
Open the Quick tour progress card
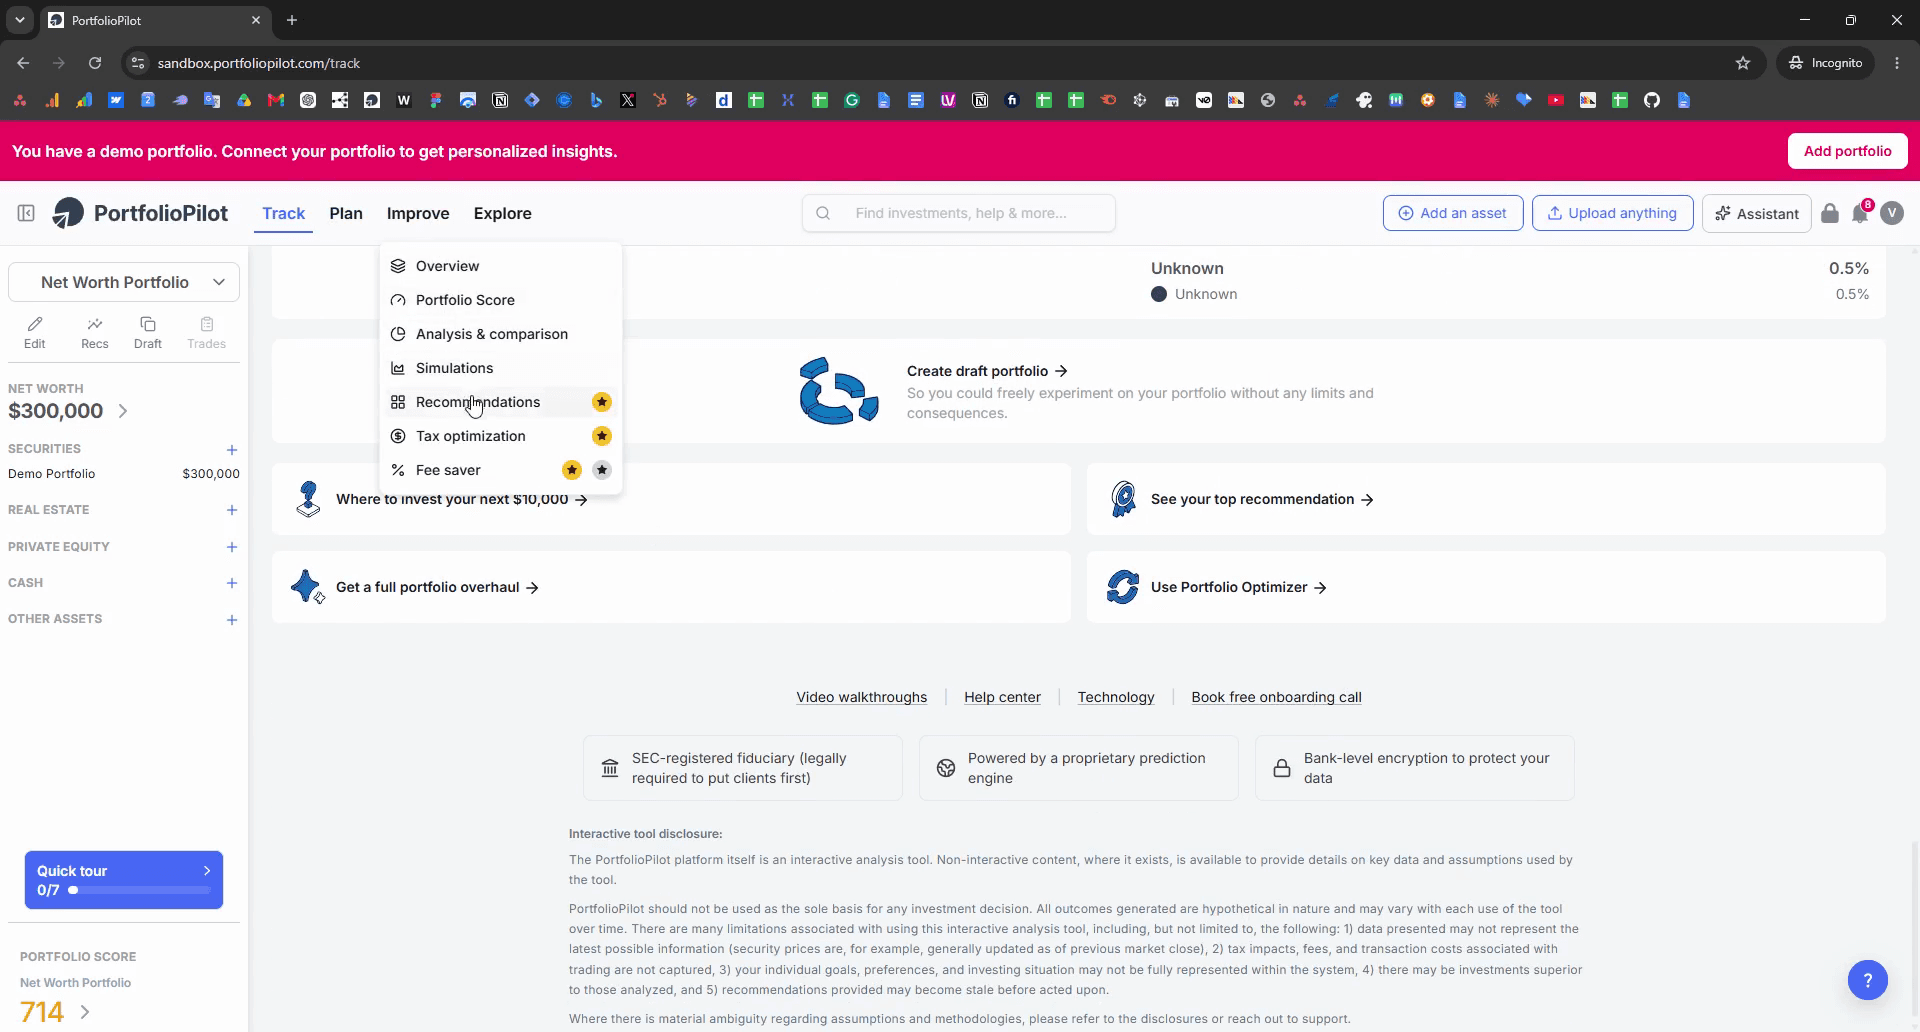click(x=124, y=880)
